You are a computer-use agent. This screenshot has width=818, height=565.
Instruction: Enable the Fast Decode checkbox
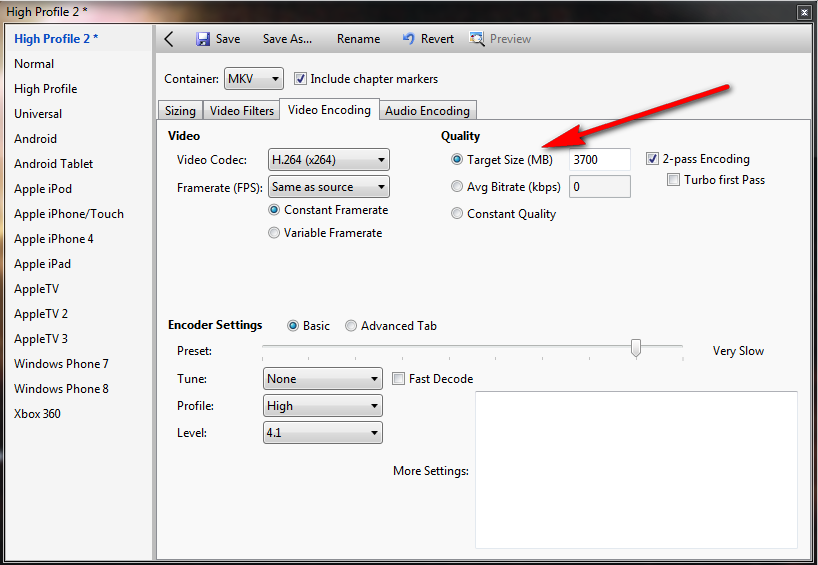click(x=398, y=379)
